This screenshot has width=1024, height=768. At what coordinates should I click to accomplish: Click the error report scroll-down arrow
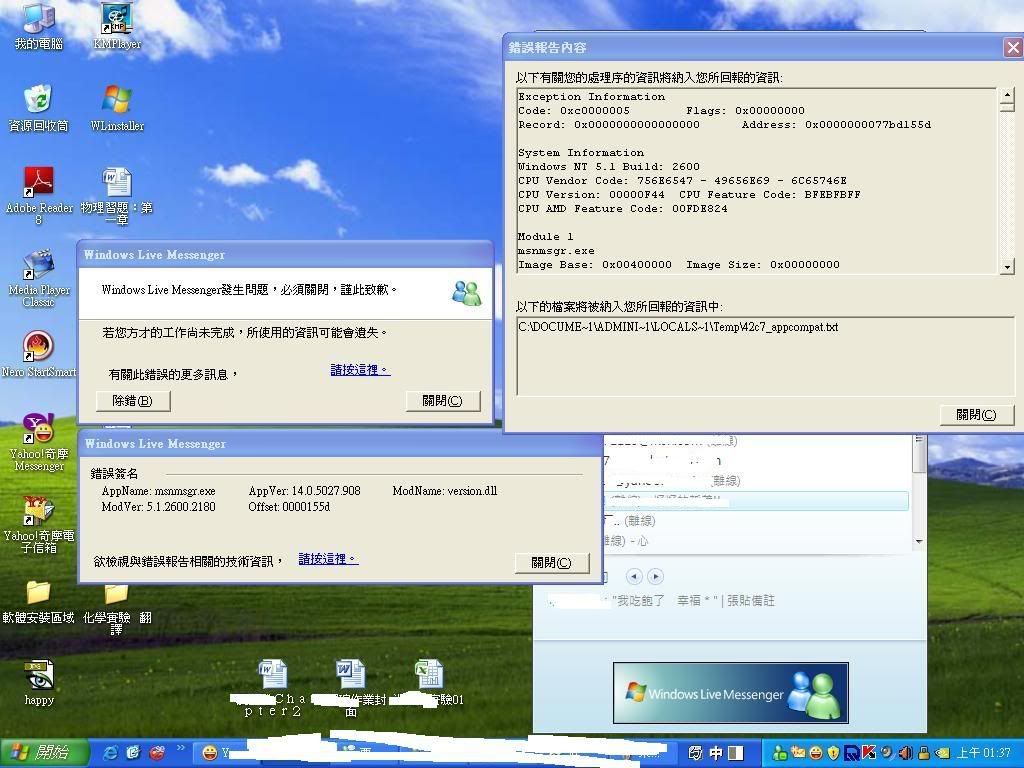click(x=1006, y=267)
